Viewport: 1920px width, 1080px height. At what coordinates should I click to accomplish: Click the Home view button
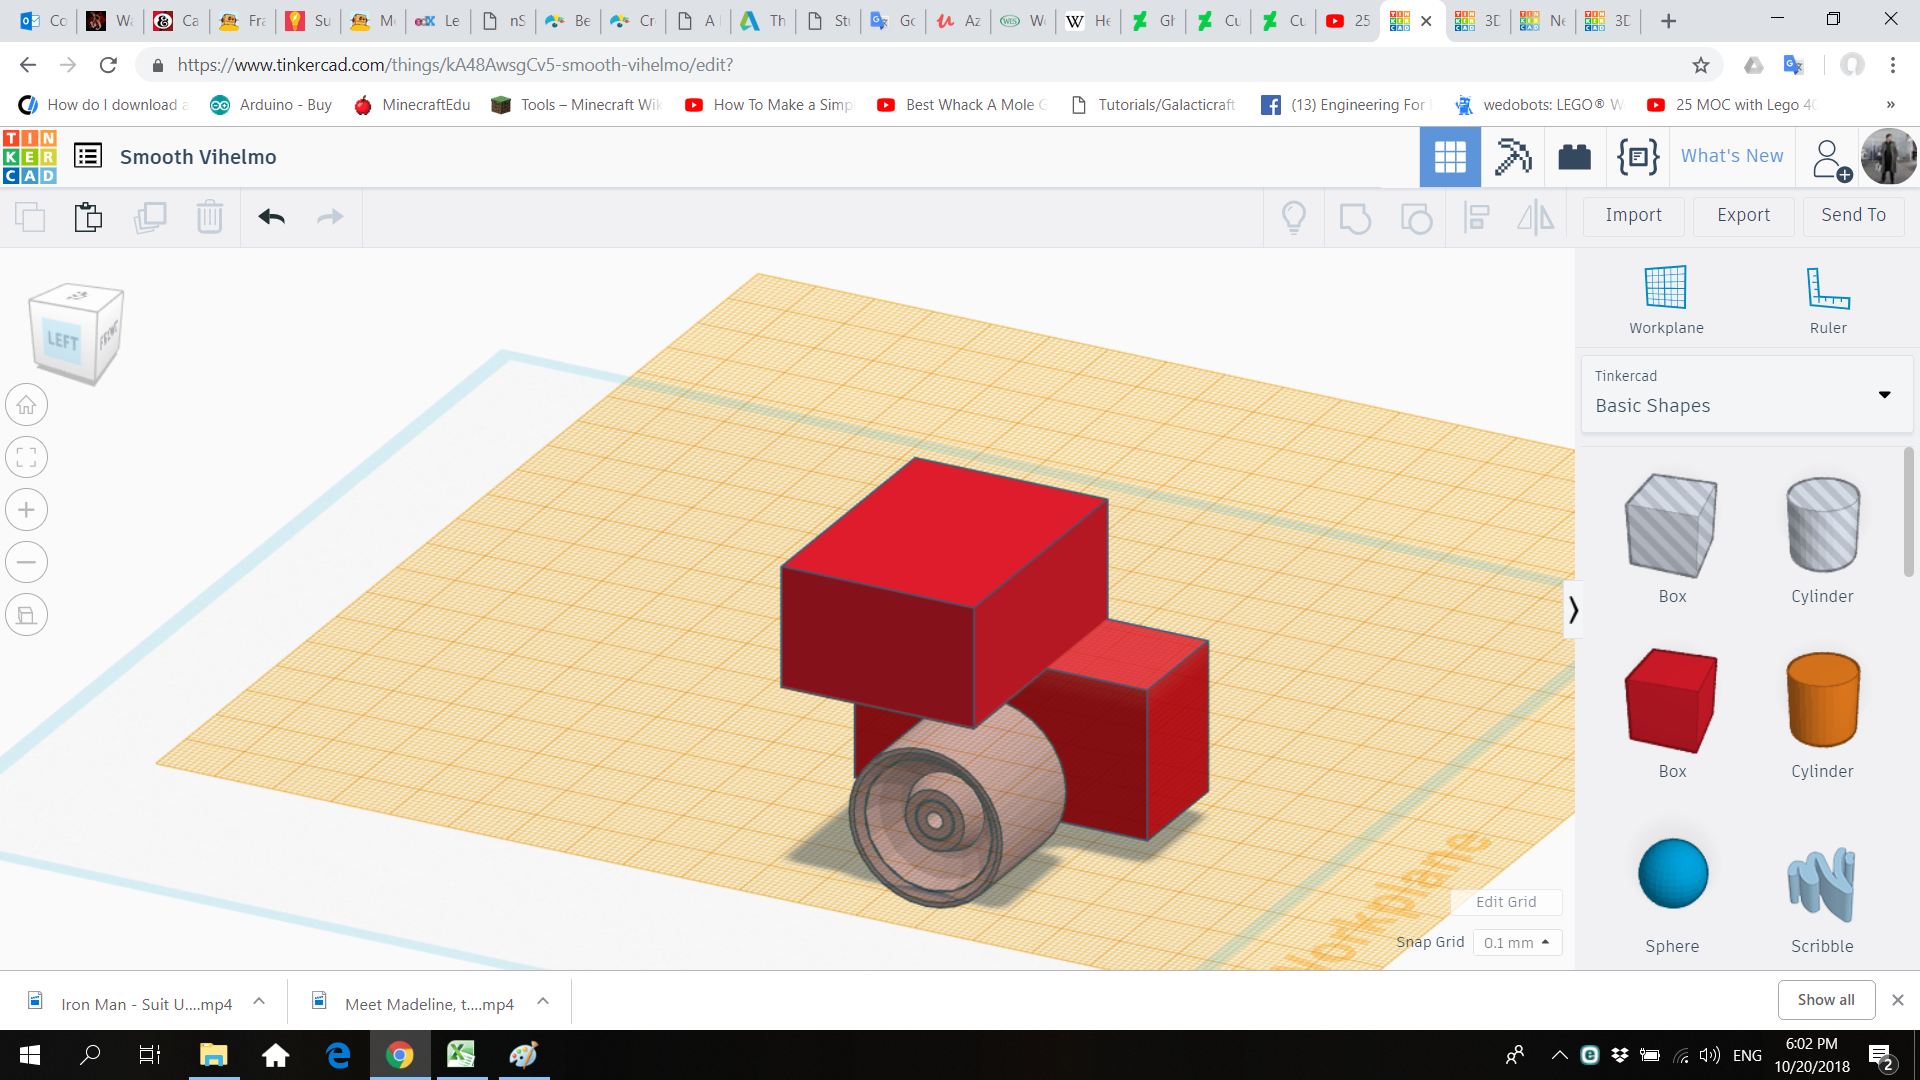coord(27,405)
